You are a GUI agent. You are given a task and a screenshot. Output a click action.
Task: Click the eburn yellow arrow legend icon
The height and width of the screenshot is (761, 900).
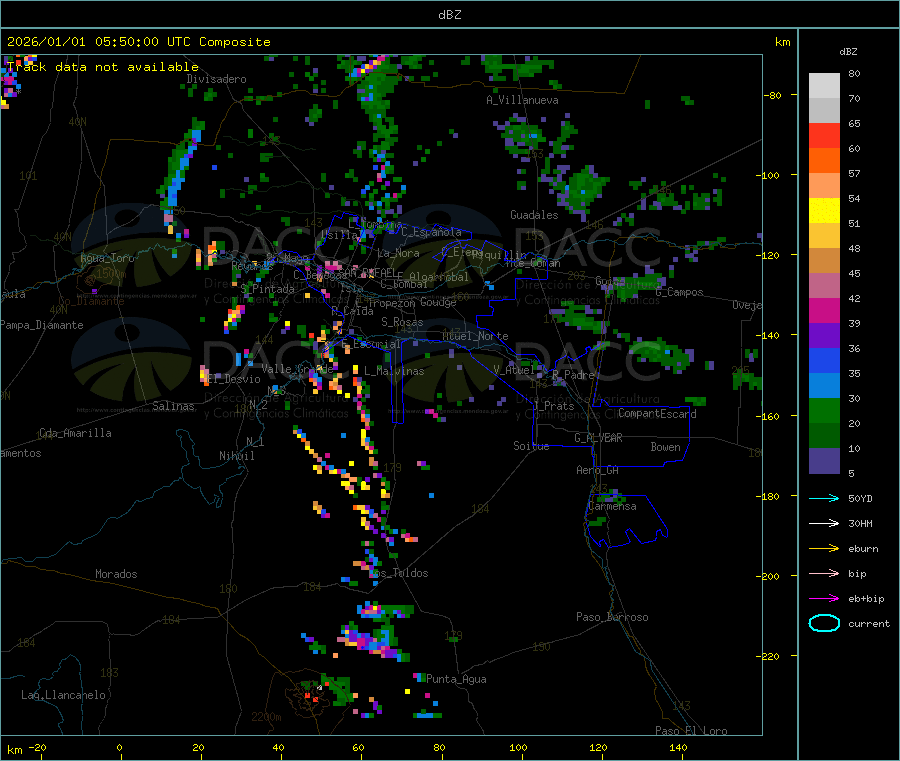(x=824, y=549)
